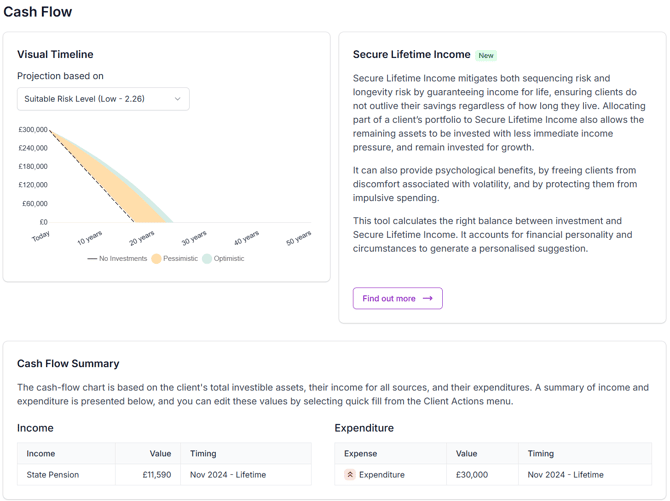The image size is (670, 501).
Task: Click the Expenditure row chevron icon
Action: (350, 475)
